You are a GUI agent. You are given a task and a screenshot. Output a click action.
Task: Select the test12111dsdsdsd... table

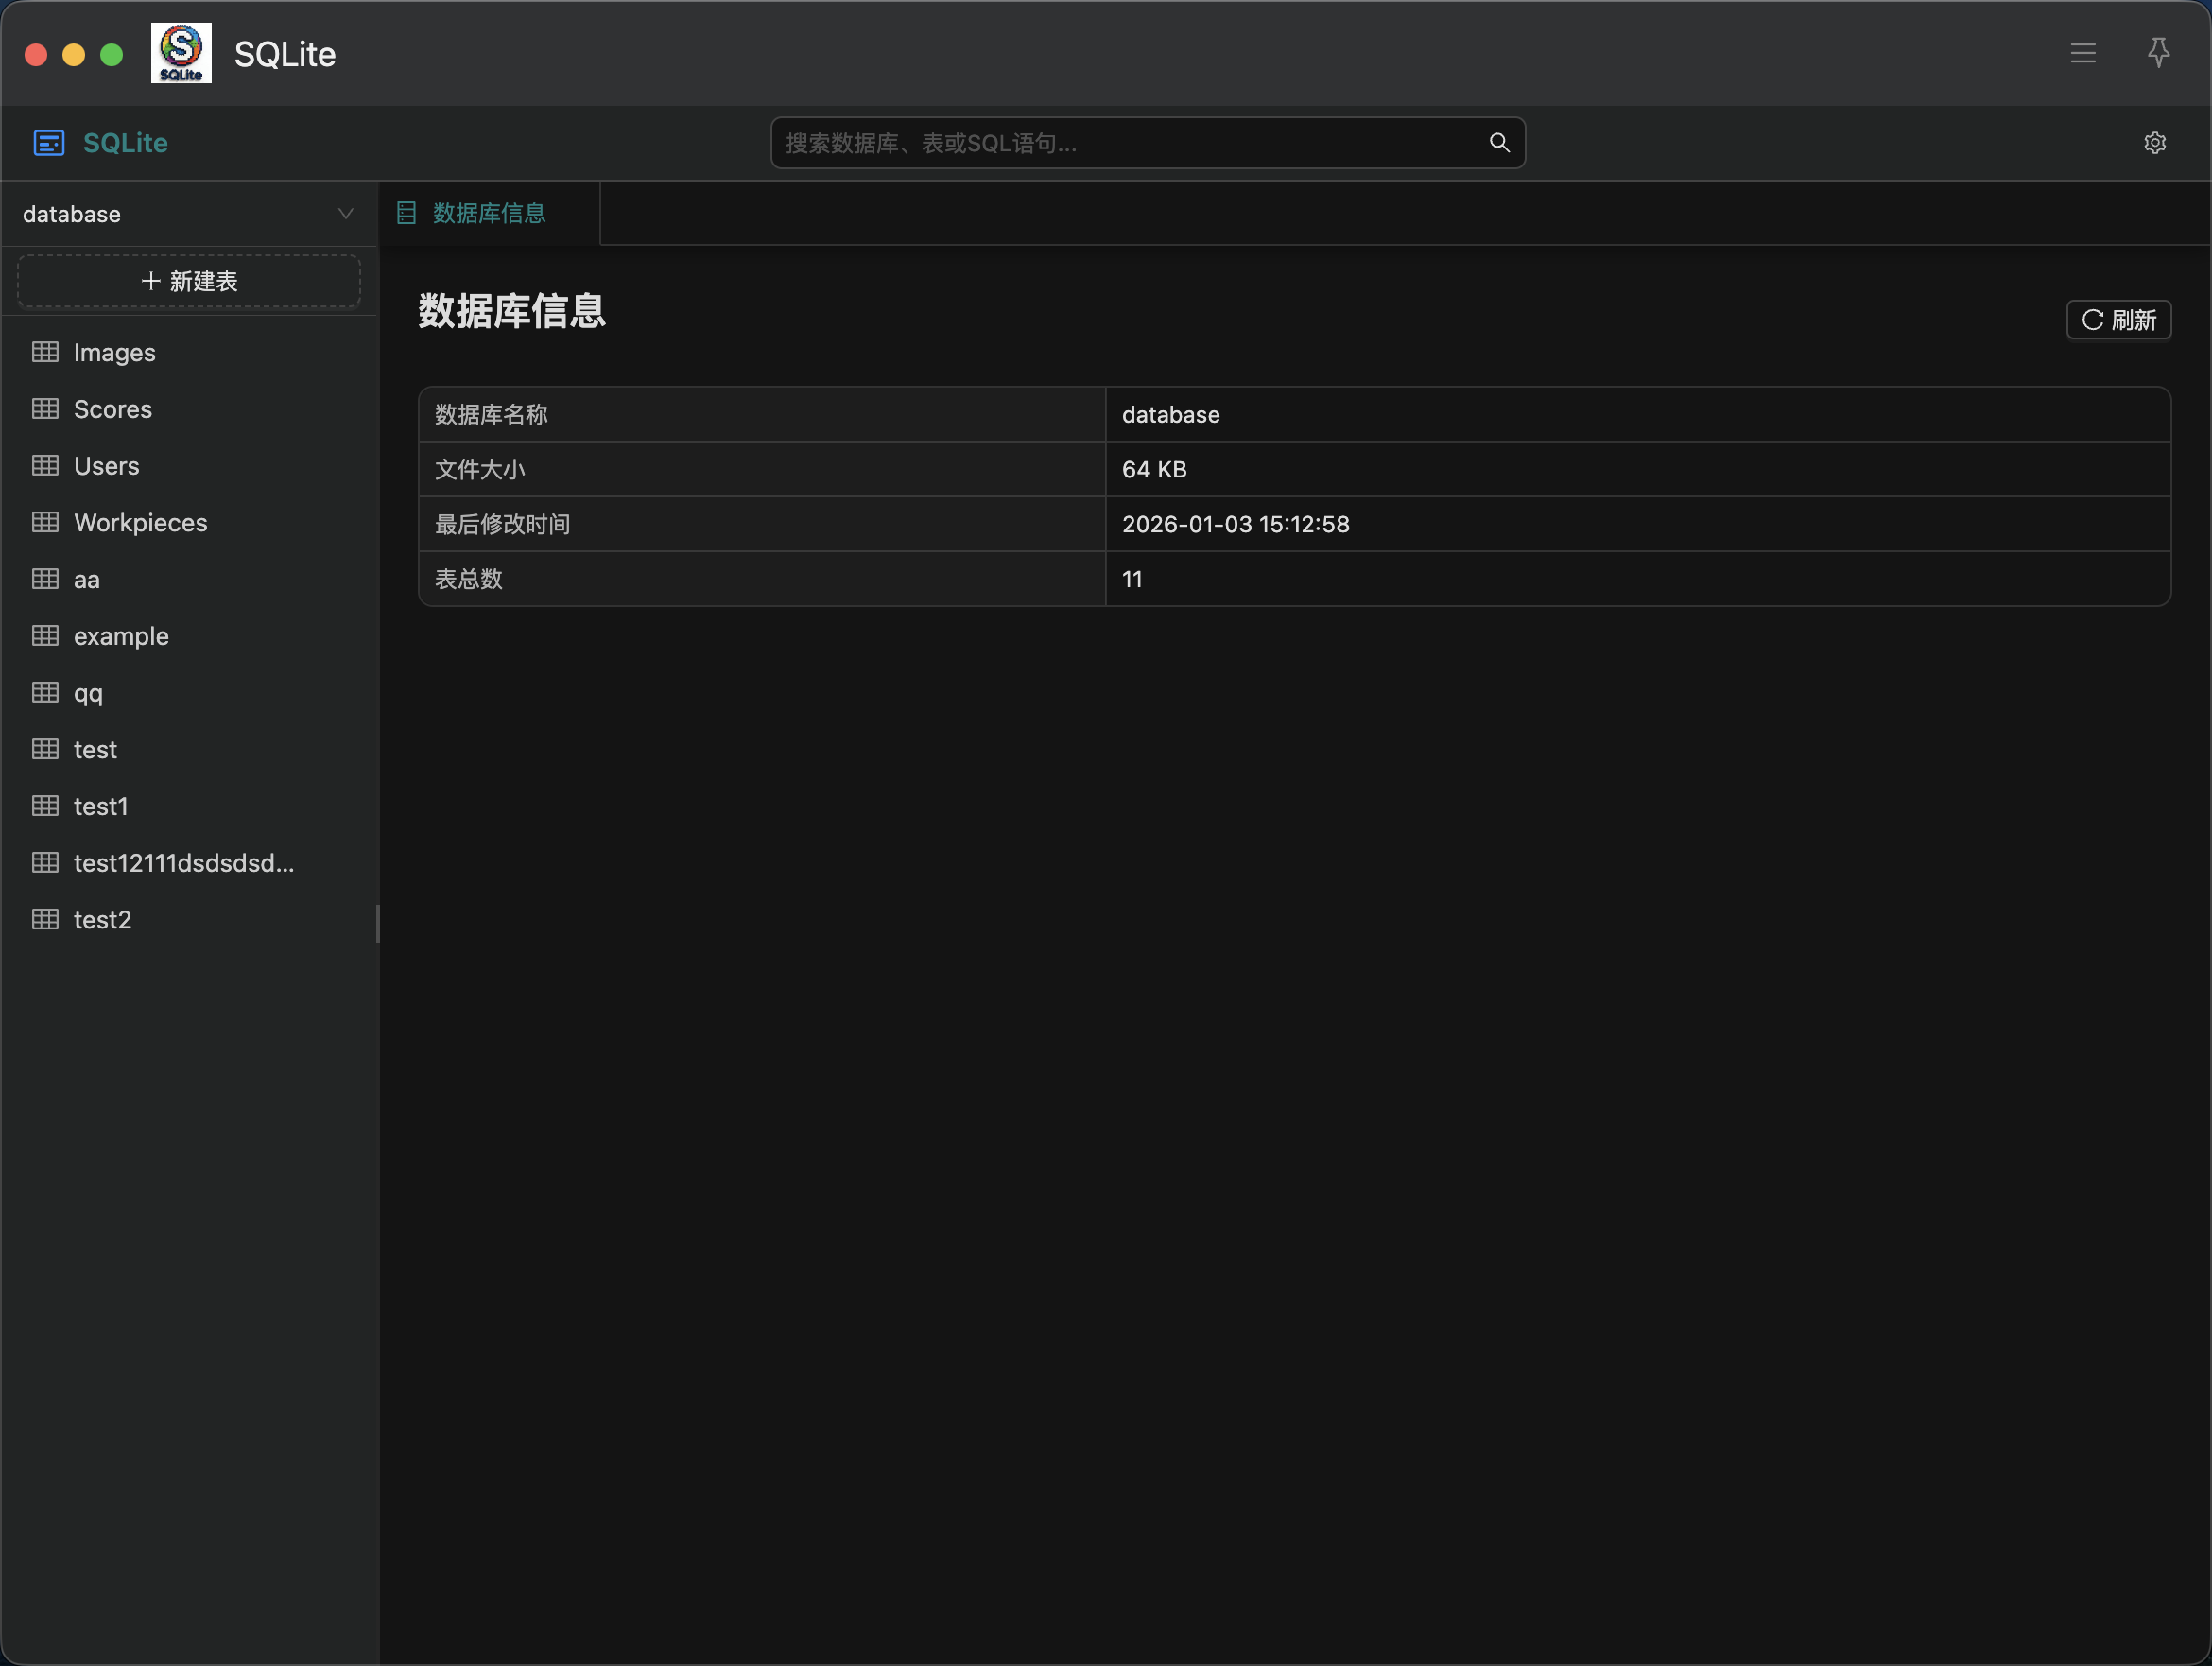point(184,863)
